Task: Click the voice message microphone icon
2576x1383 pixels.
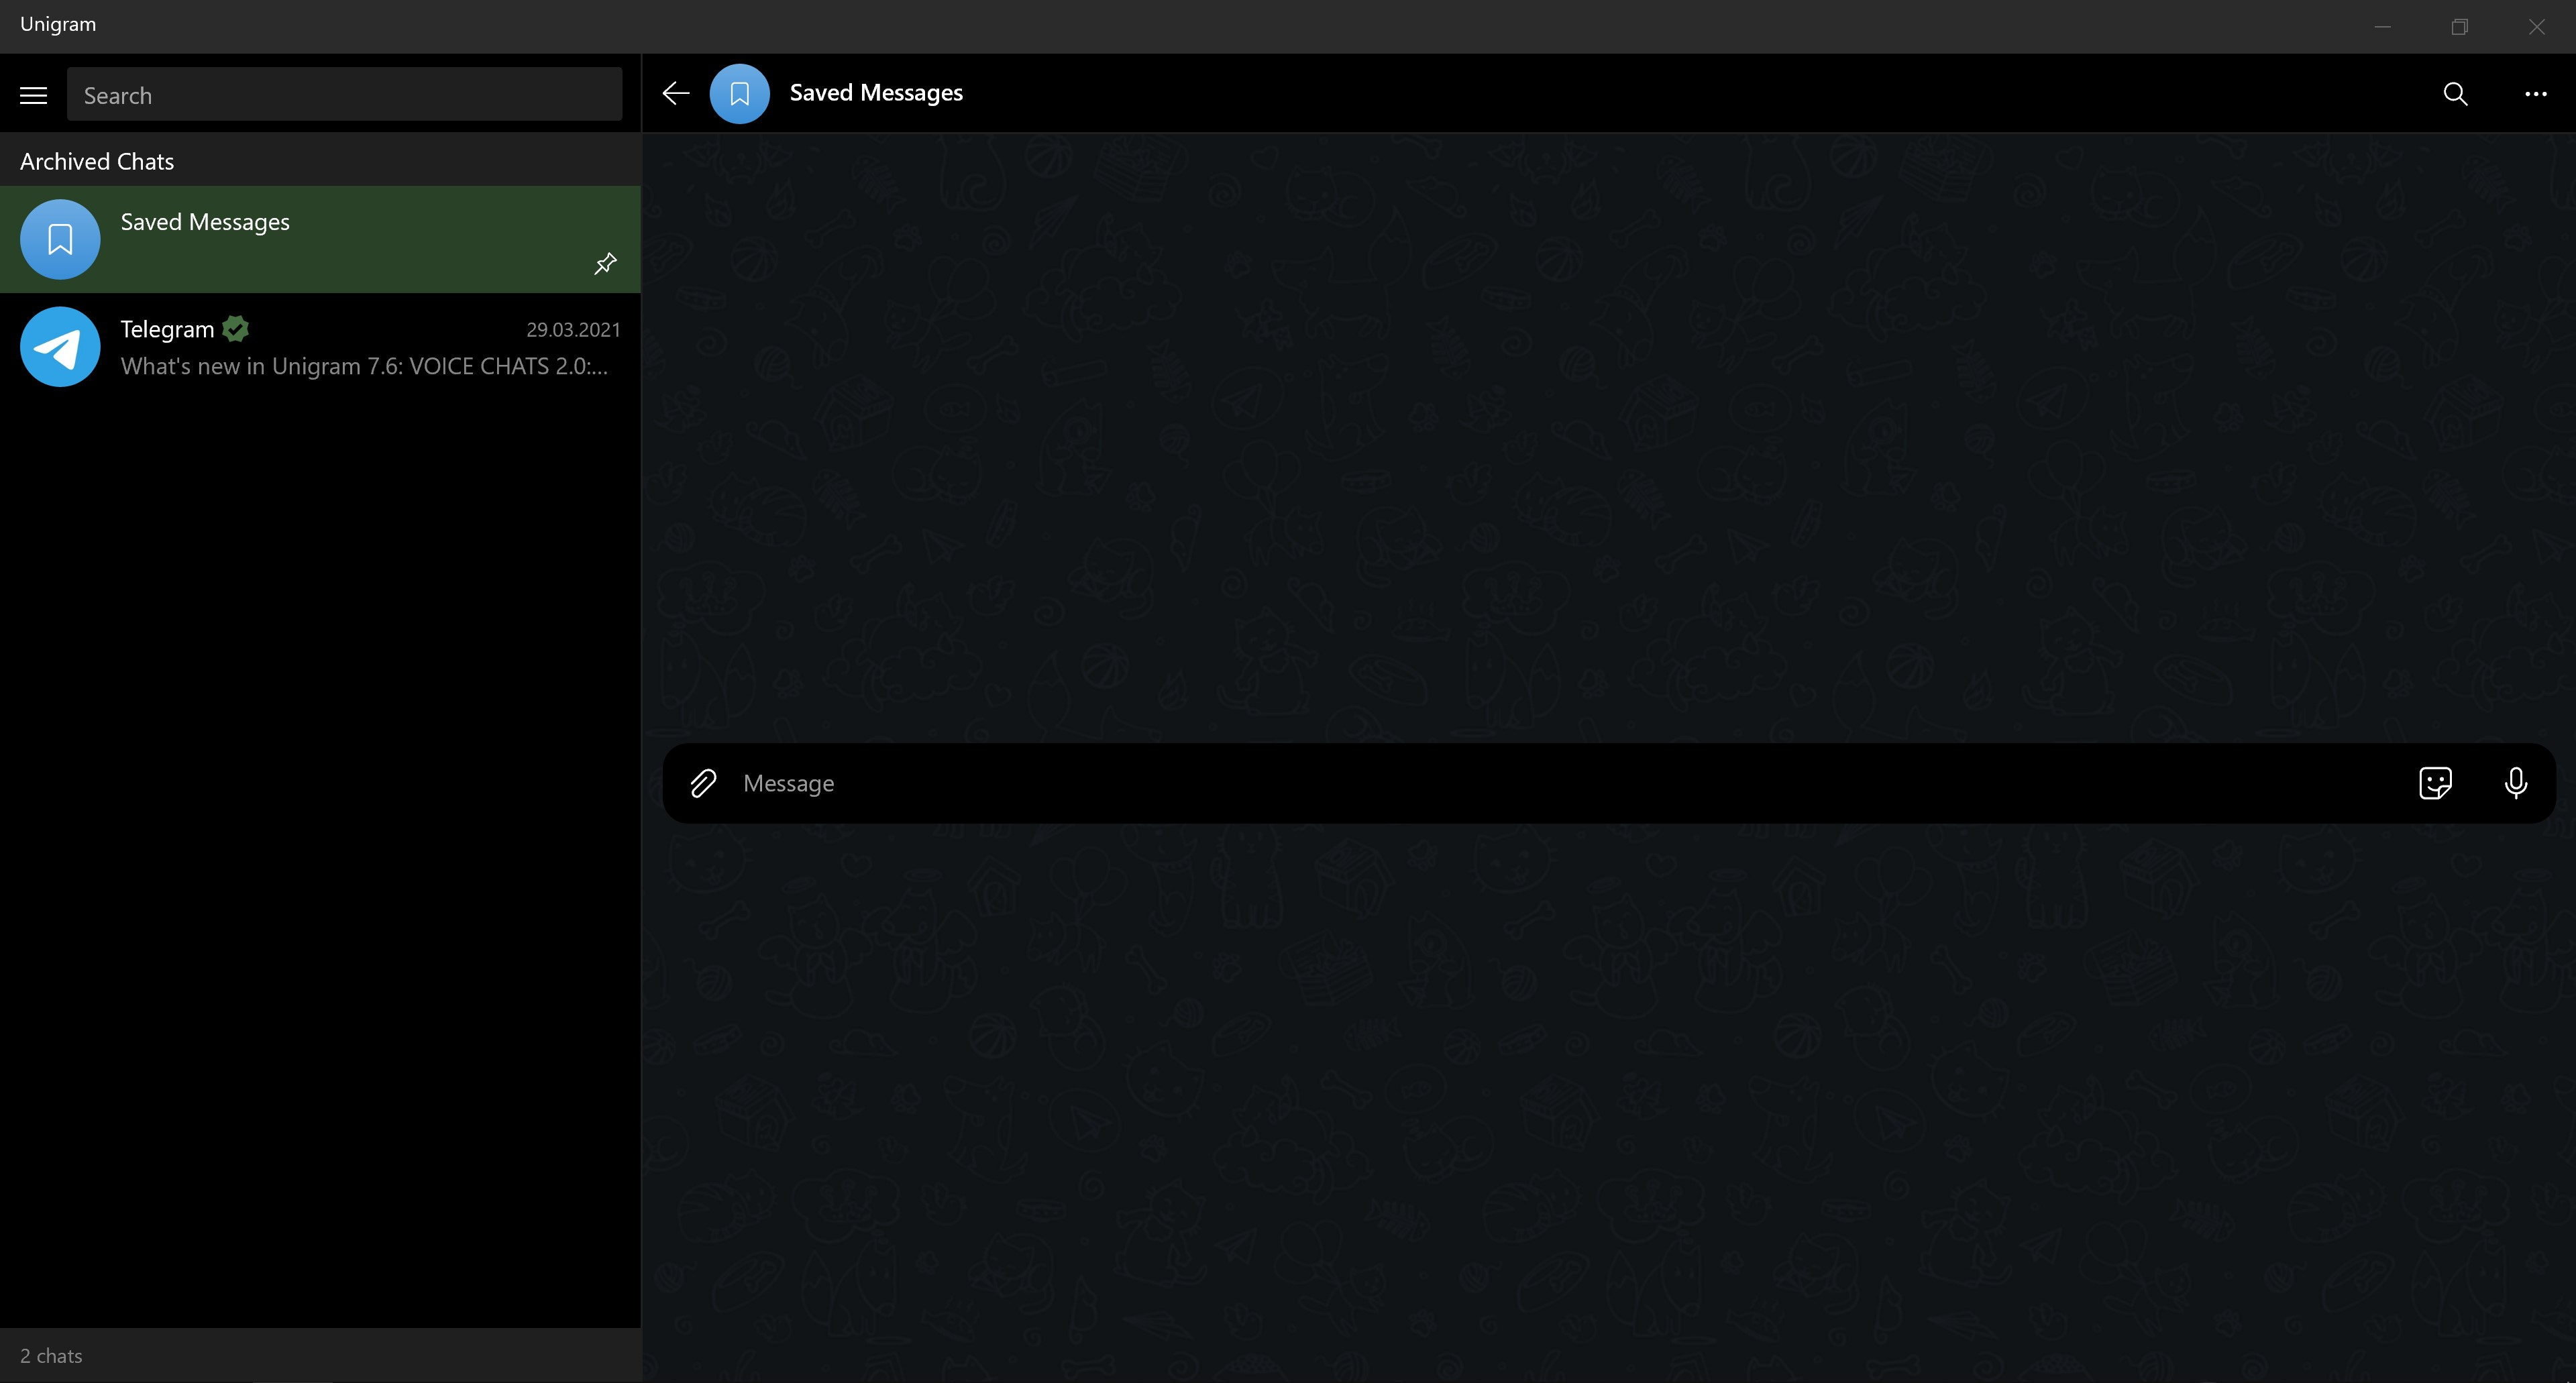Action: pyautogui.click(x=2516, y=783)
